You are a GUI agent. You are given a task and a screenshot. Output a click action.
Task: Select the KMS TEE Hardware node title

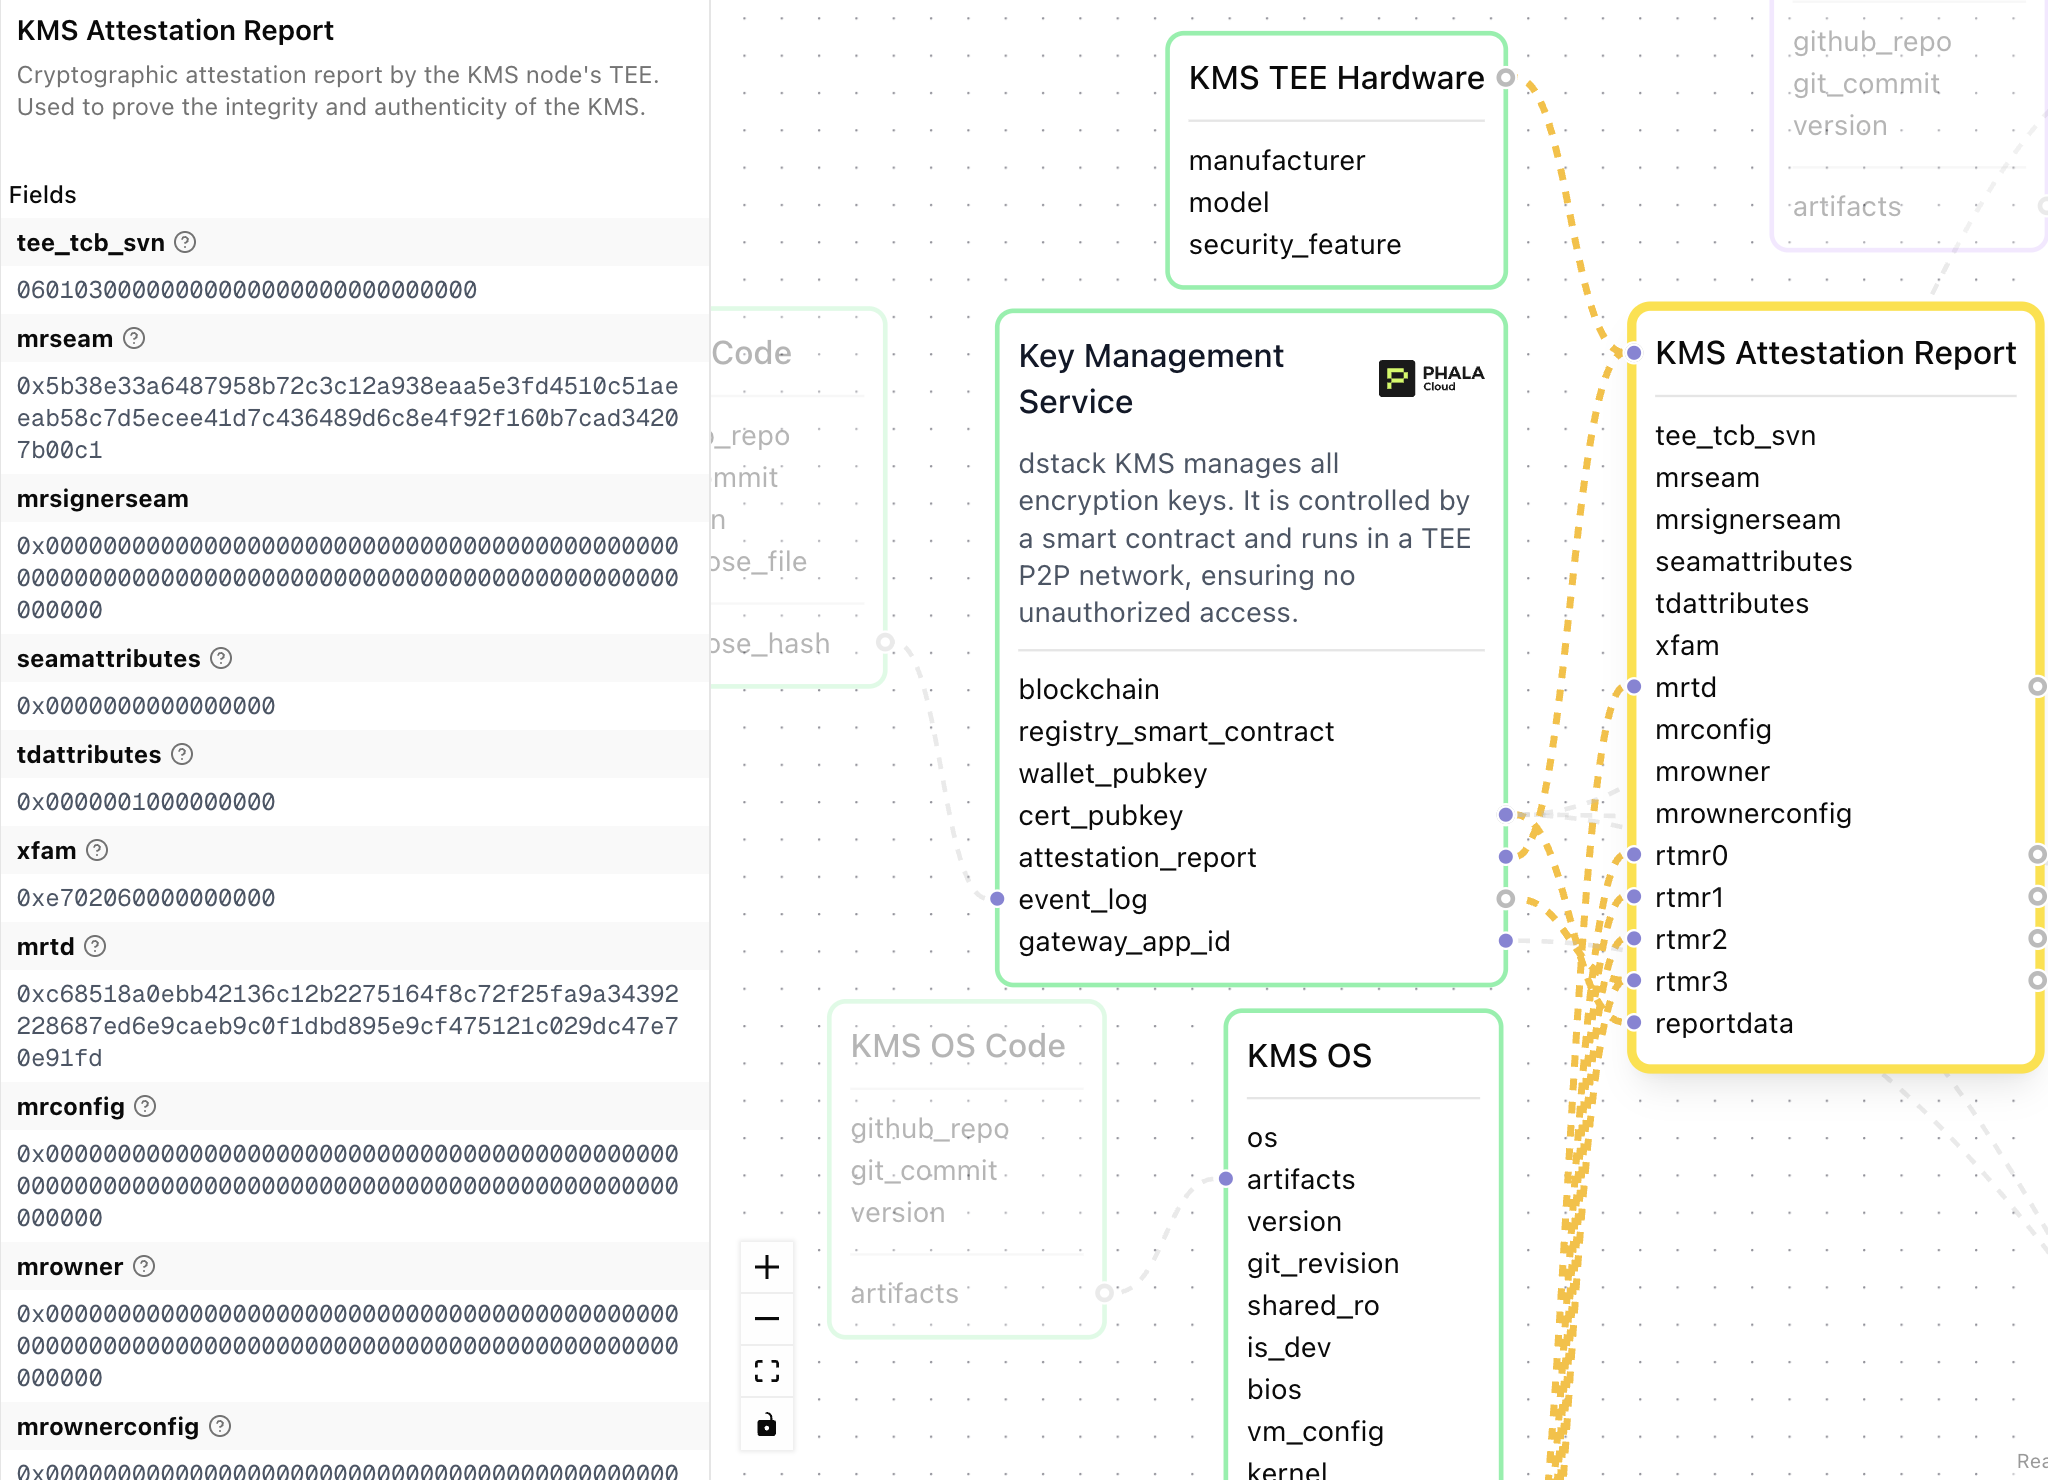(x=1335, y=78)
